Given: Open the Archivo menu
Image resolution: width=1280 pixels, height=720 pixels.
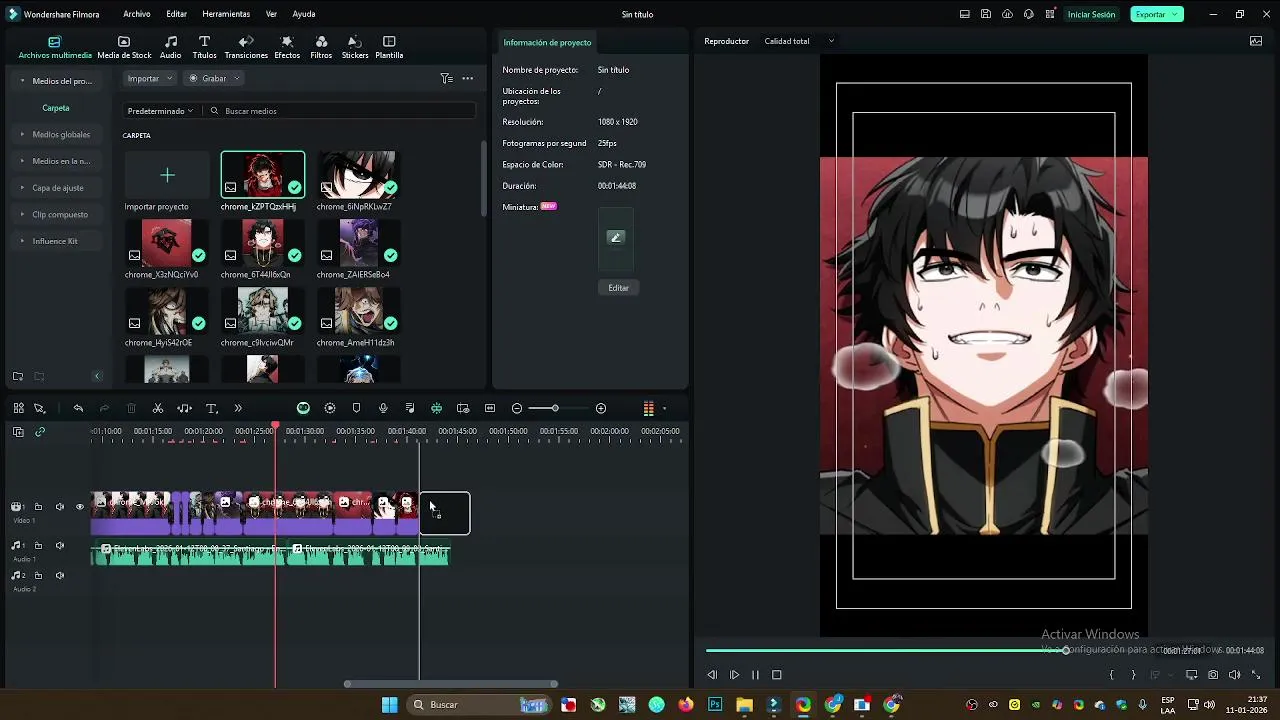Looking at the screenshot, I should [137, 14].
